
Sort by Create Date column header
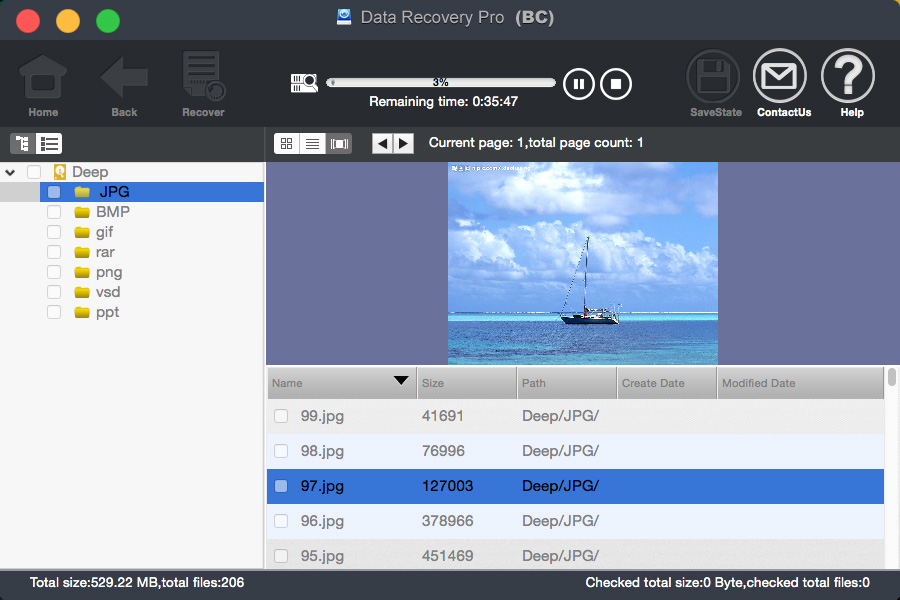tap(667, 383)
